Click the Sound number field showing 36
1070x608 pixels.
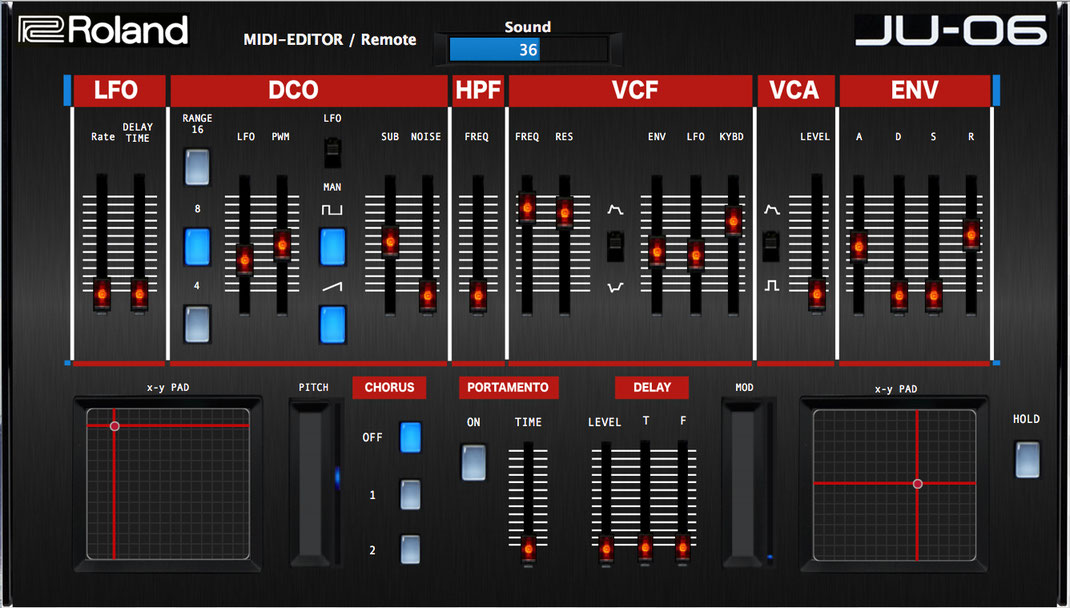click(x=528, y=50)
